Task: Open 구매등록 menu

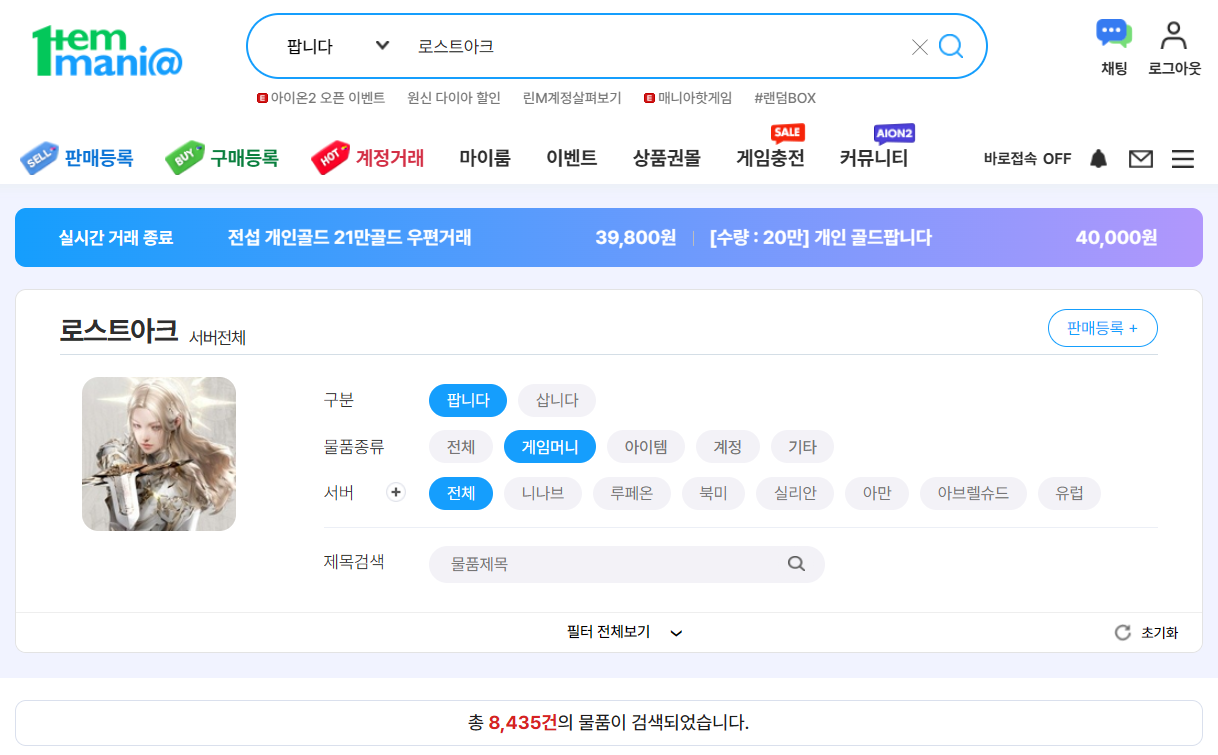Action: 244,158
